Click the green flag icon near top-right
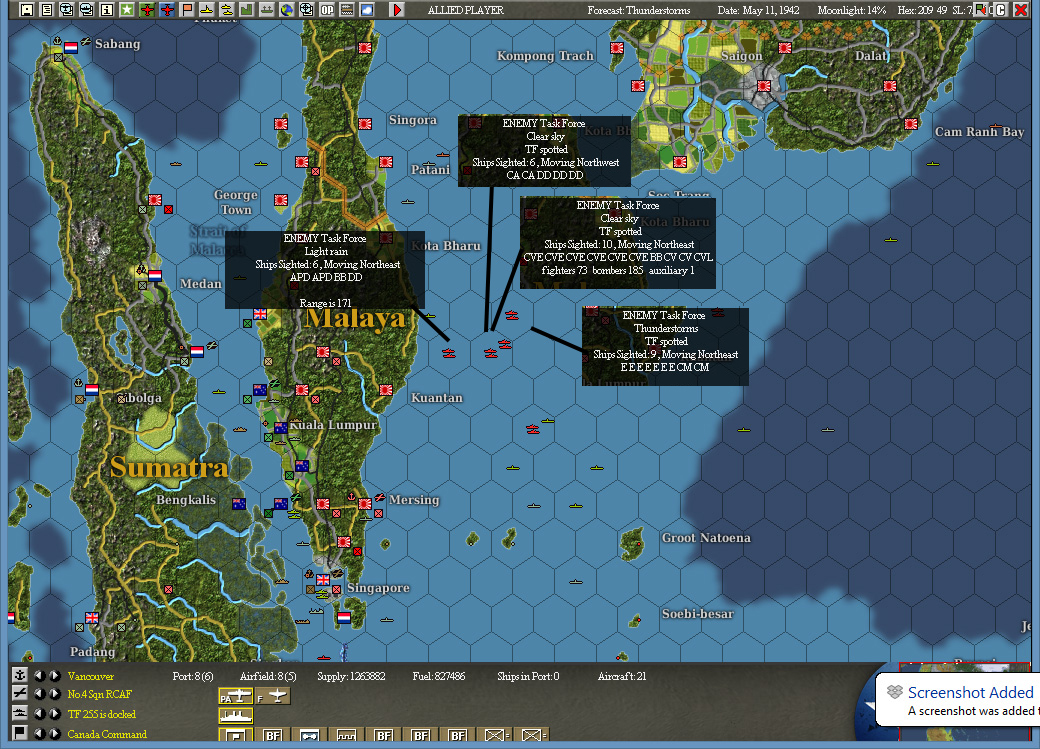This screenshot has width=1040, height=749. 981,9
